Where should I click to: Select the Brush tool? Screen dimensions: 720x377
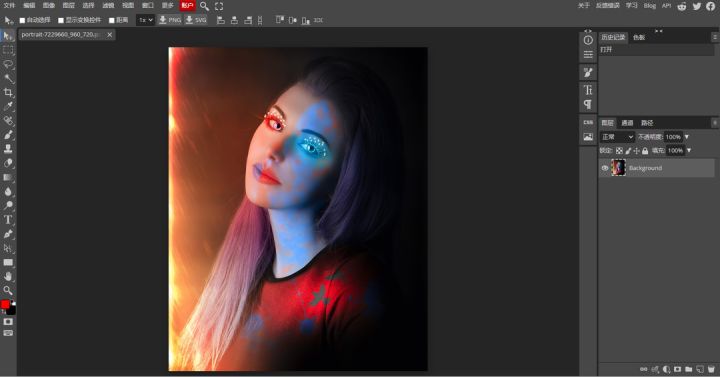[8, 135]
